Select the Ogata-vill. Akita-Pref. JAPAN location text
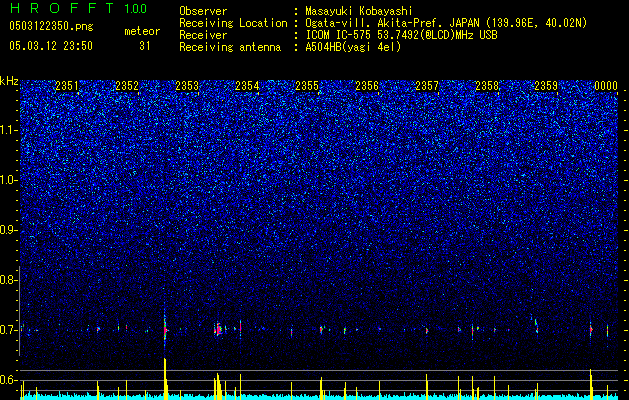Image resolution: width=629 pixels, height=400 pixels. (x=446, y=23)
